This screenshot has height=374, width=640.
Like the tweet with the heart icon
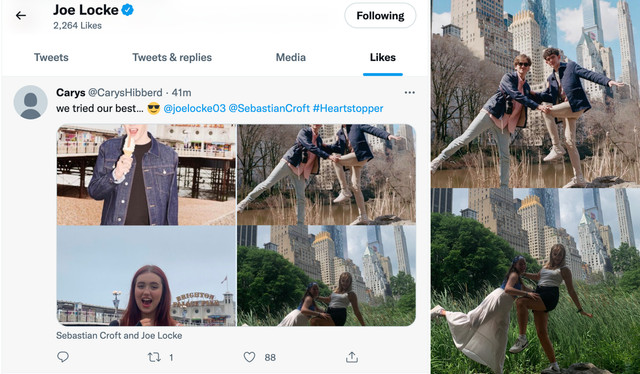(x=249, y=357)
